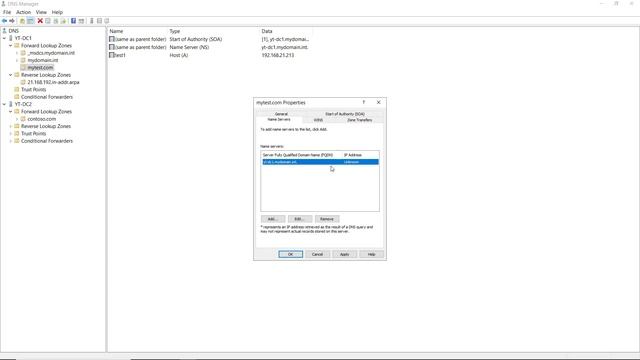Click the YT-DC1 server icon in the tree
This screenshot has width=640, height=360.
(11, 38)
